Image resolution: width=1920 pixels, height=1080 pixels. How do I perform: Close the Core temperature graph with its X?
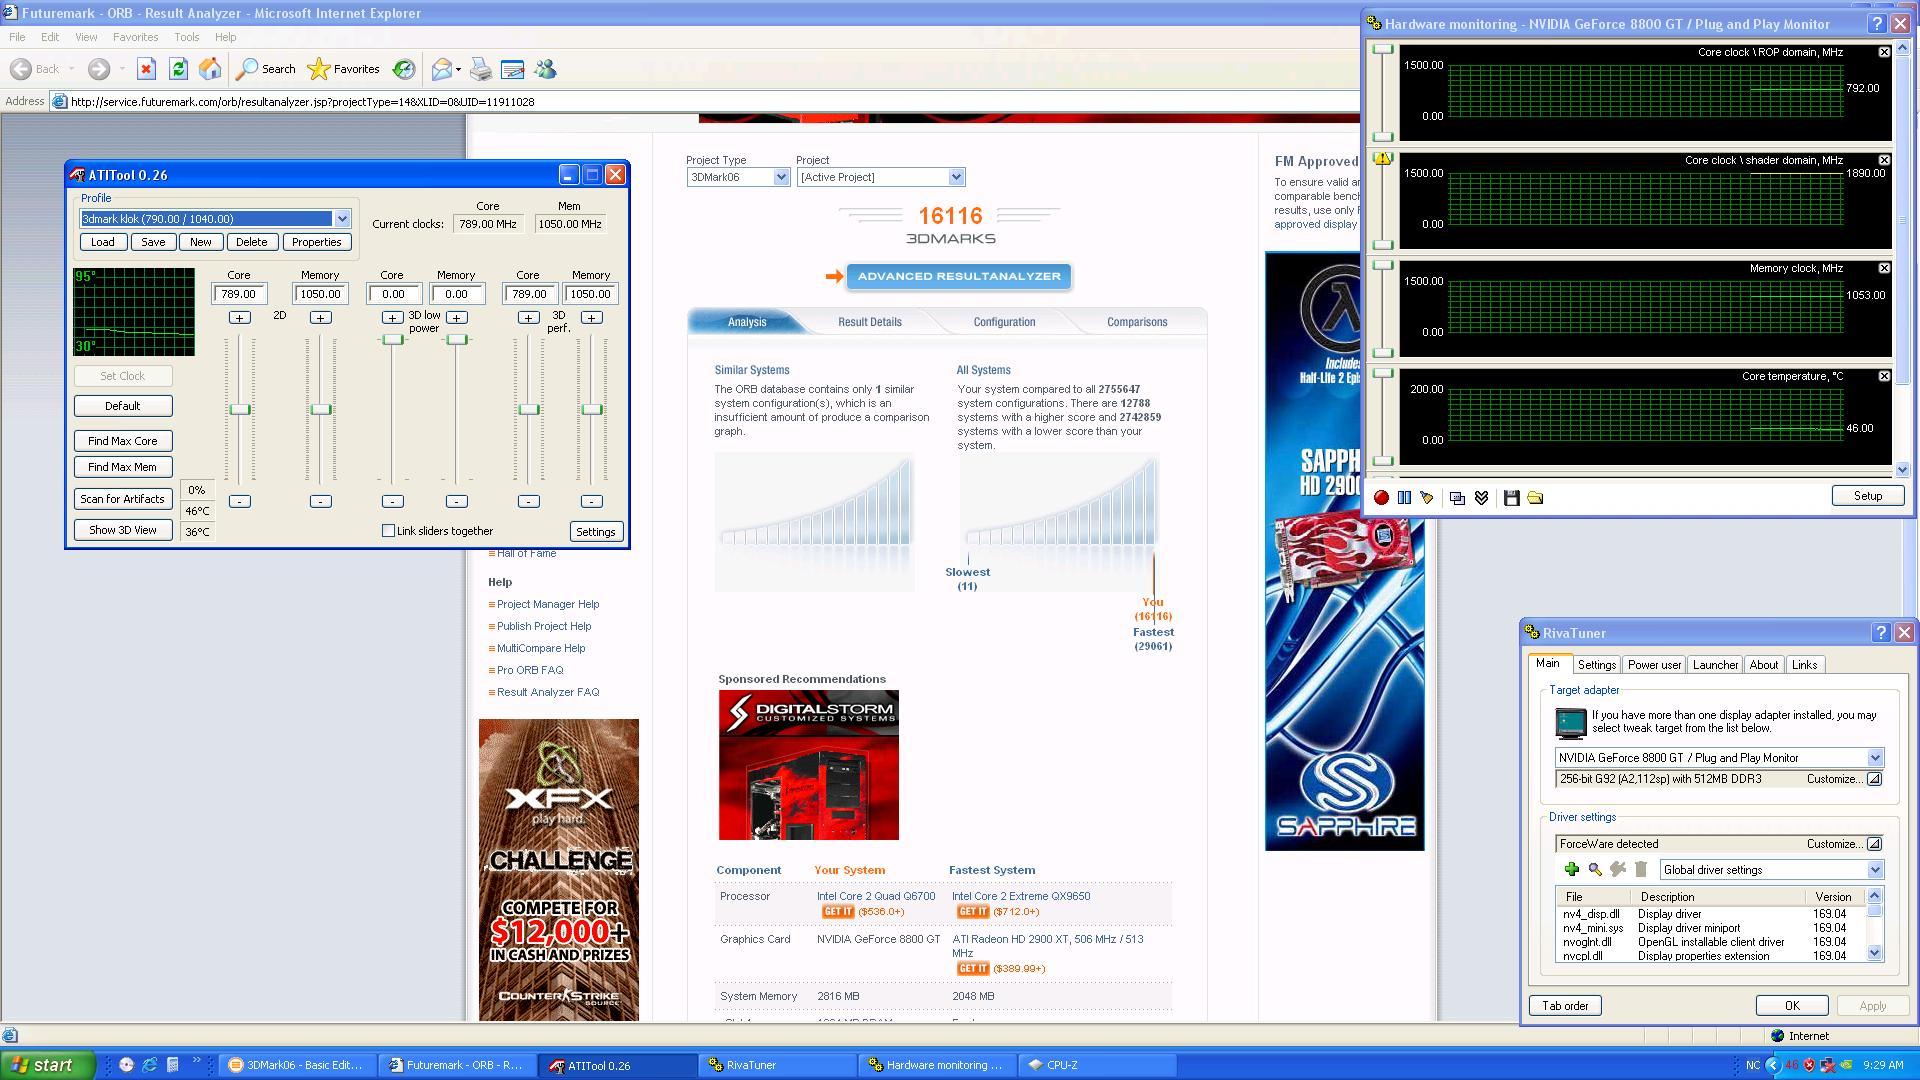(1884, 376)
